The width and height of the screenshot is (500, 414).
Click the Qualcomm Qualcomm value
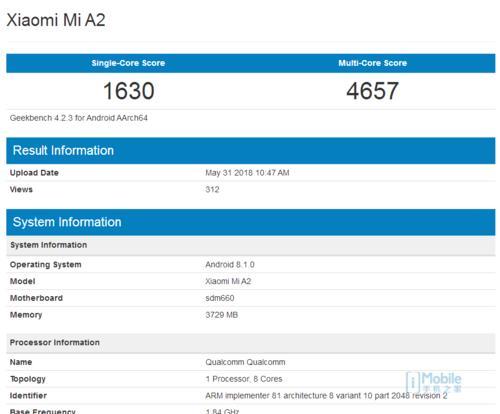[245, 362]
